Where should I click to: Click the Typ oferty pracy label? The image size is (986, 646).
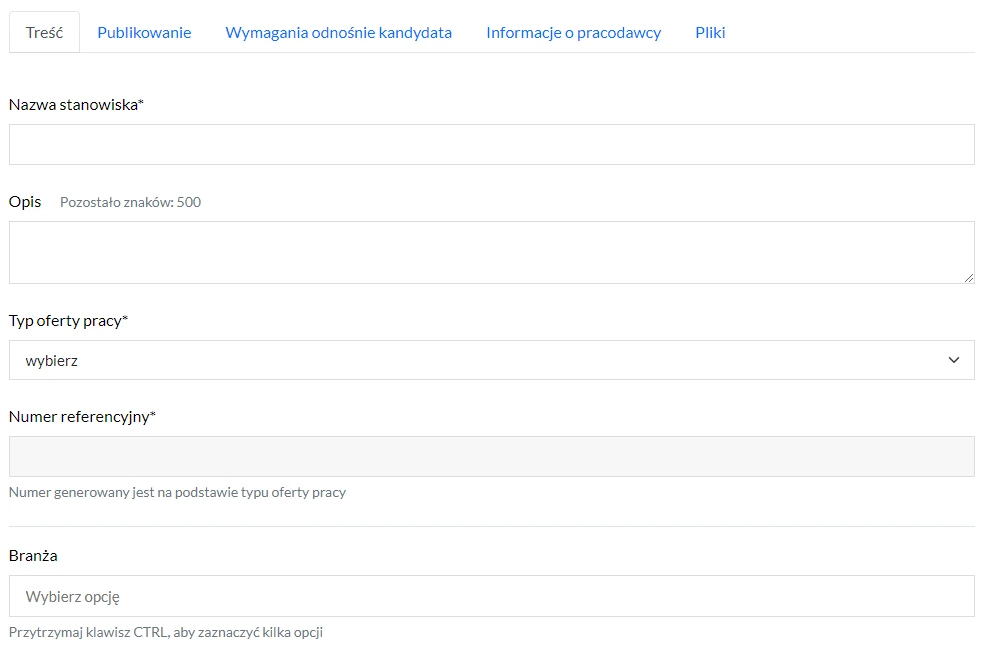pyautogui.click(x=68, y=321)
